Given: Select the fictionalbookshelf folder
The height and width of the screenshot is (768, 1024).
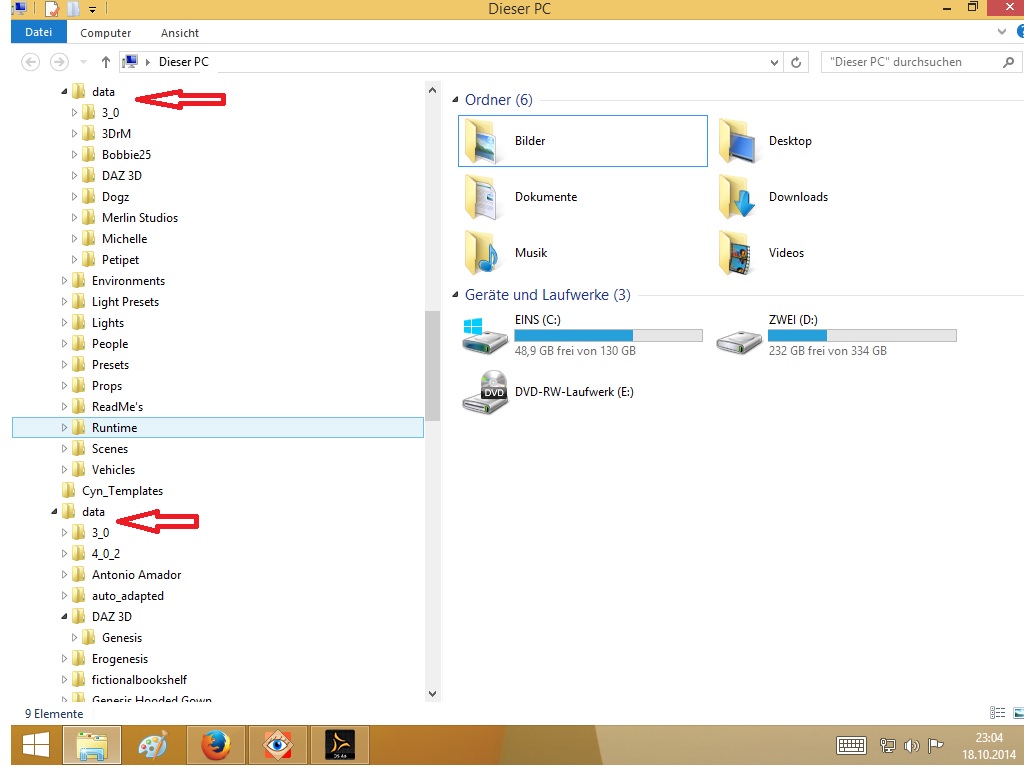Looking at the screenshot, I should (139, 680).
